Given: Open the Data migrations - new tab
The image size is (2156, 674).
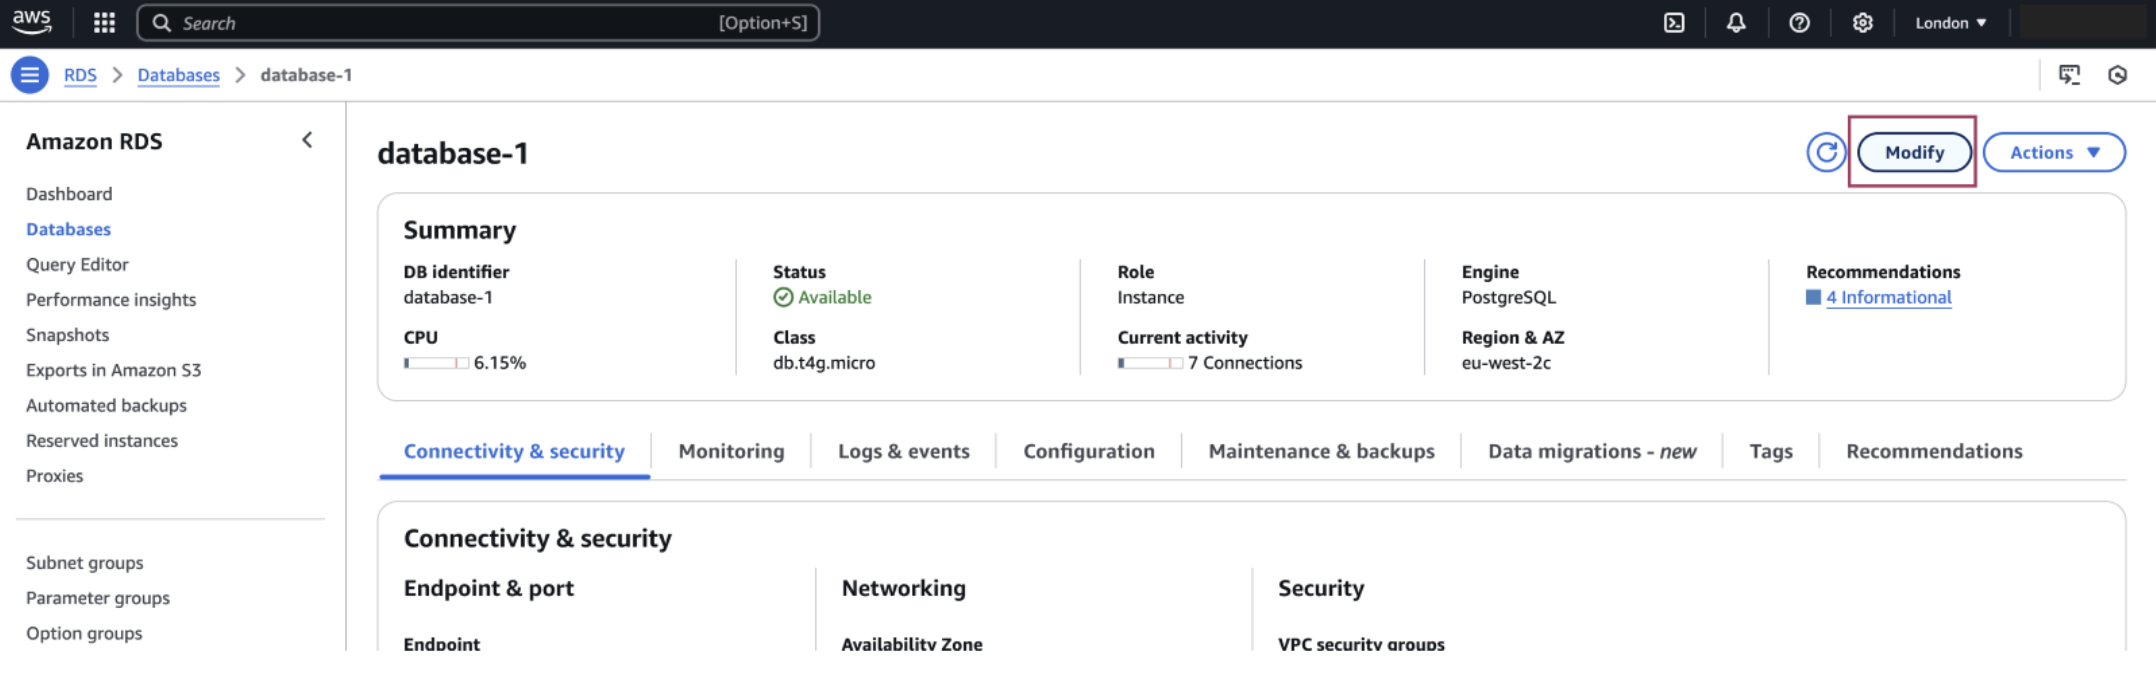Looking at the screenshot, I should (1592, 451).
